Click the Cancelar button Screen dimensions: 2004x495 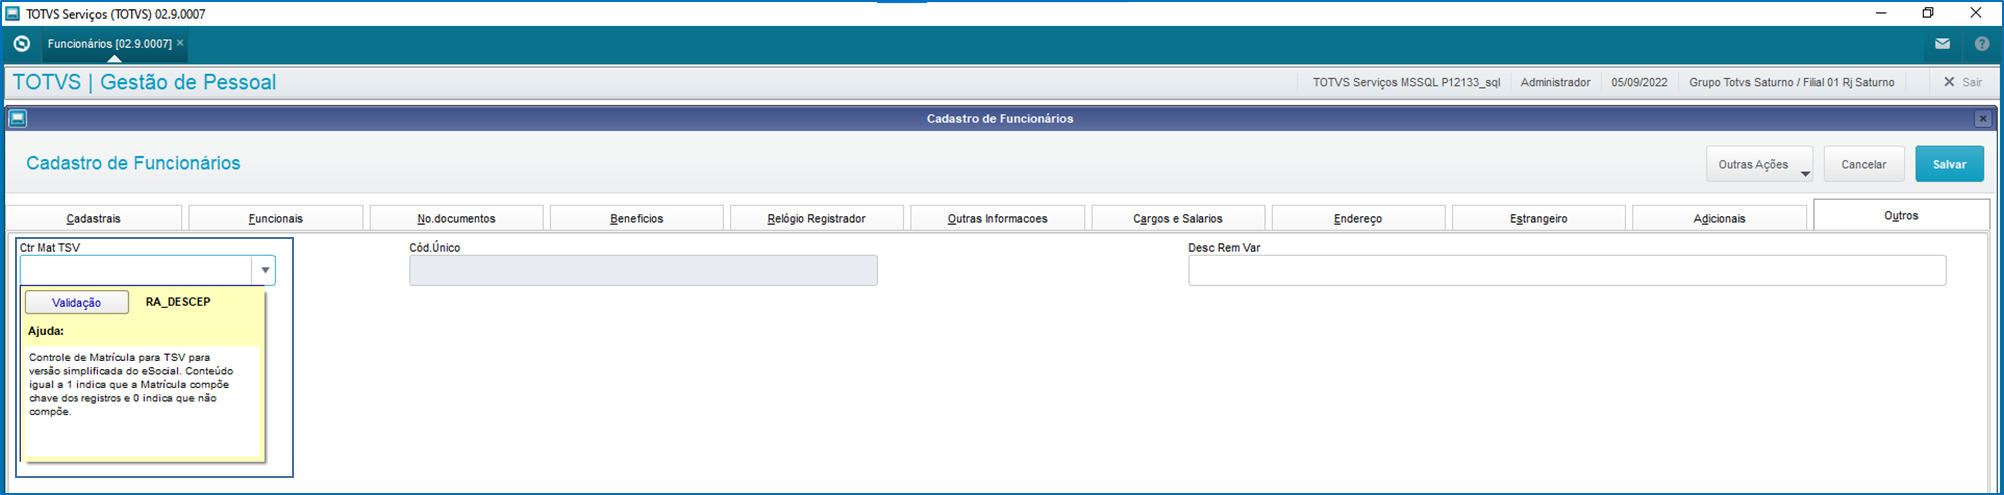coord(1864,164)
